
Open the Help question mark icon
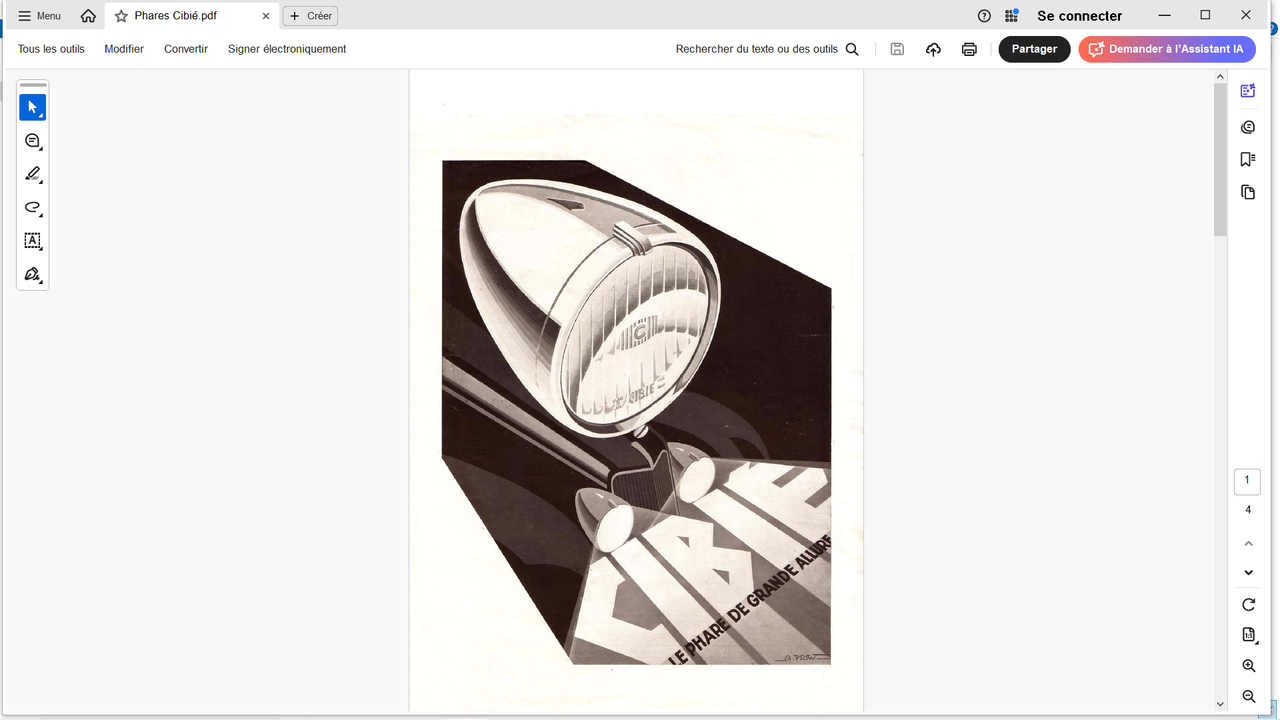point(984,16)
